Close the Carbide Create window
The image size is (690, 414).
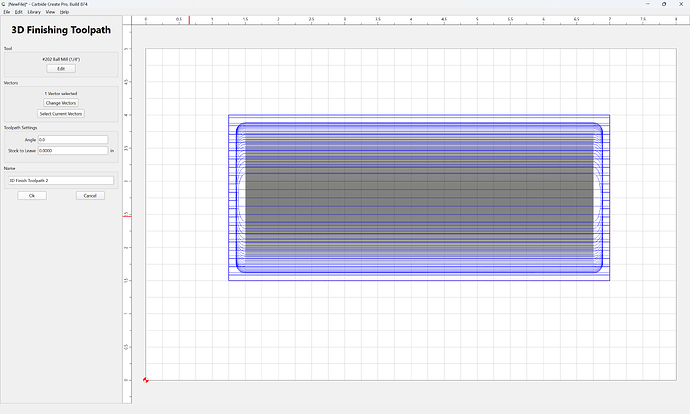(681, 4)
